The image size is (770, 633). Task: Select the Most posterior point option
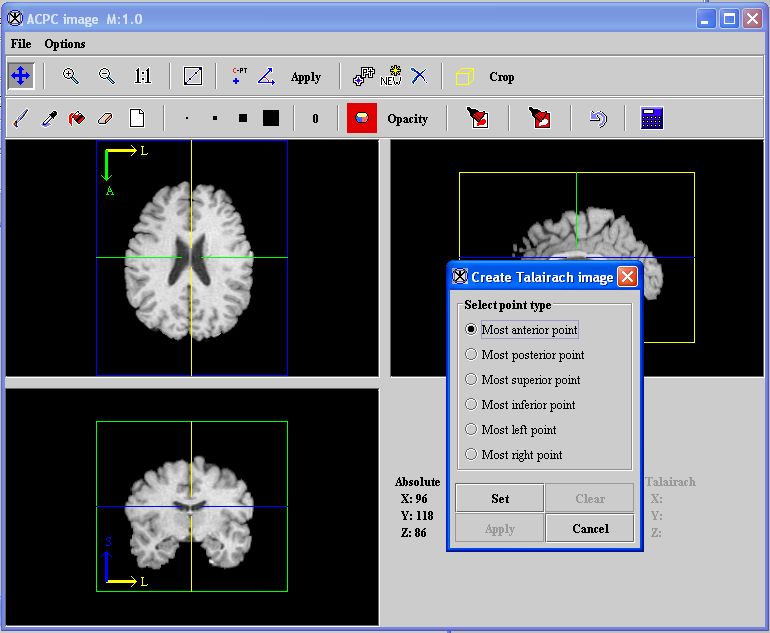(472, 355)
